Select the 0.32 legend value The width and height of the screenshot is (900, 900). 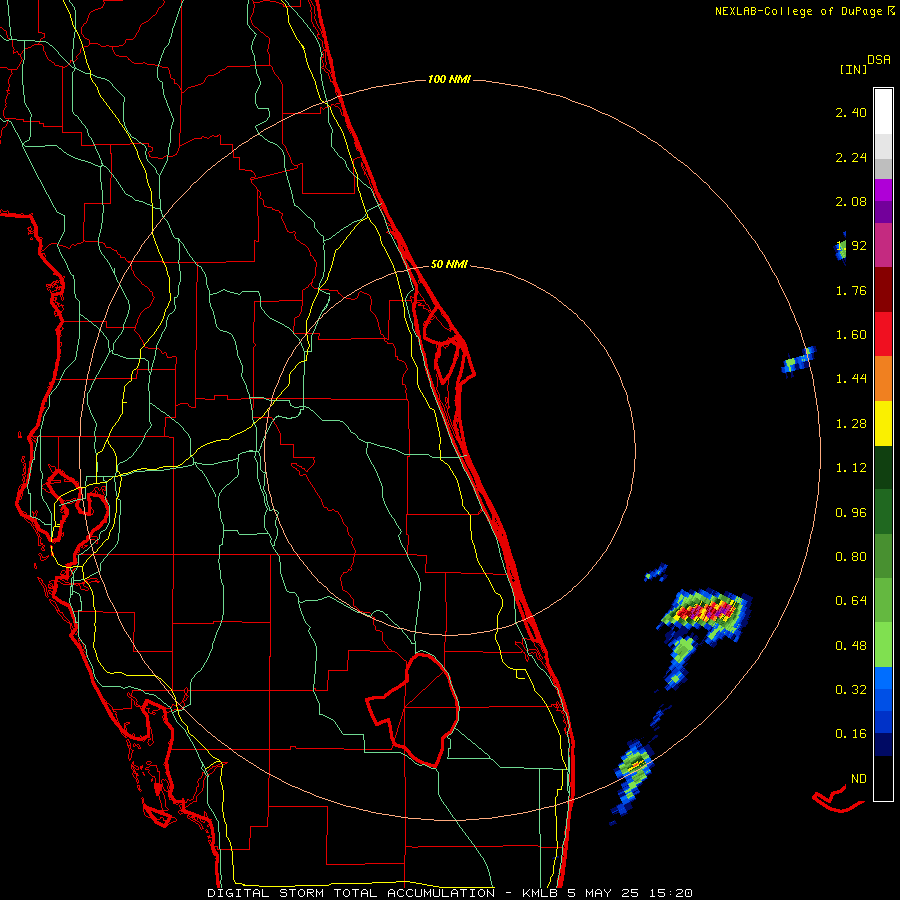[x=851, y=690]
